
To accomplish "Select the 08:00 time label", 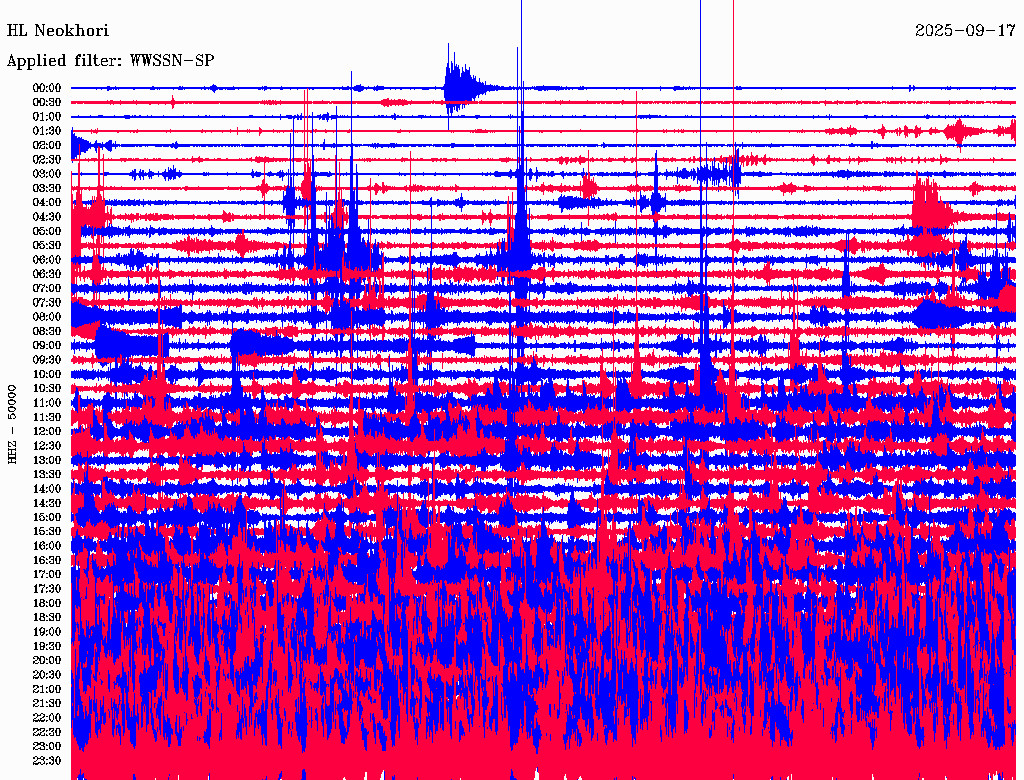I will point(47,317).
